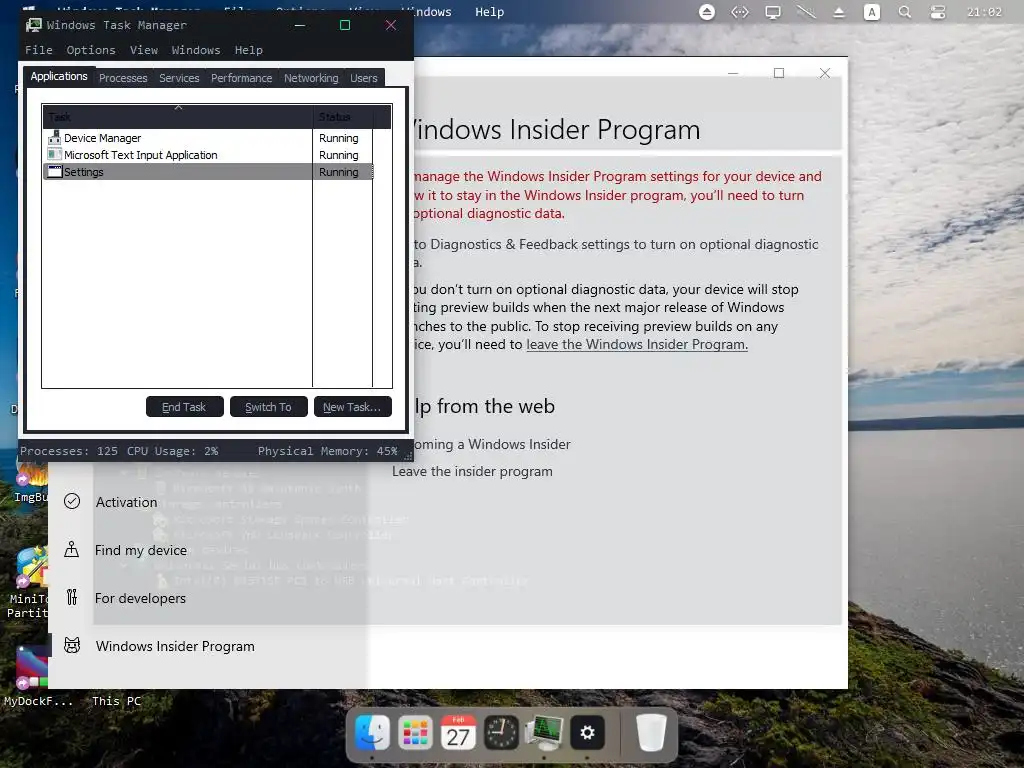Viewport: 1024px width, 768px height.
Task: Open the ImgBurn desktop icon
Action: point(31,482)
